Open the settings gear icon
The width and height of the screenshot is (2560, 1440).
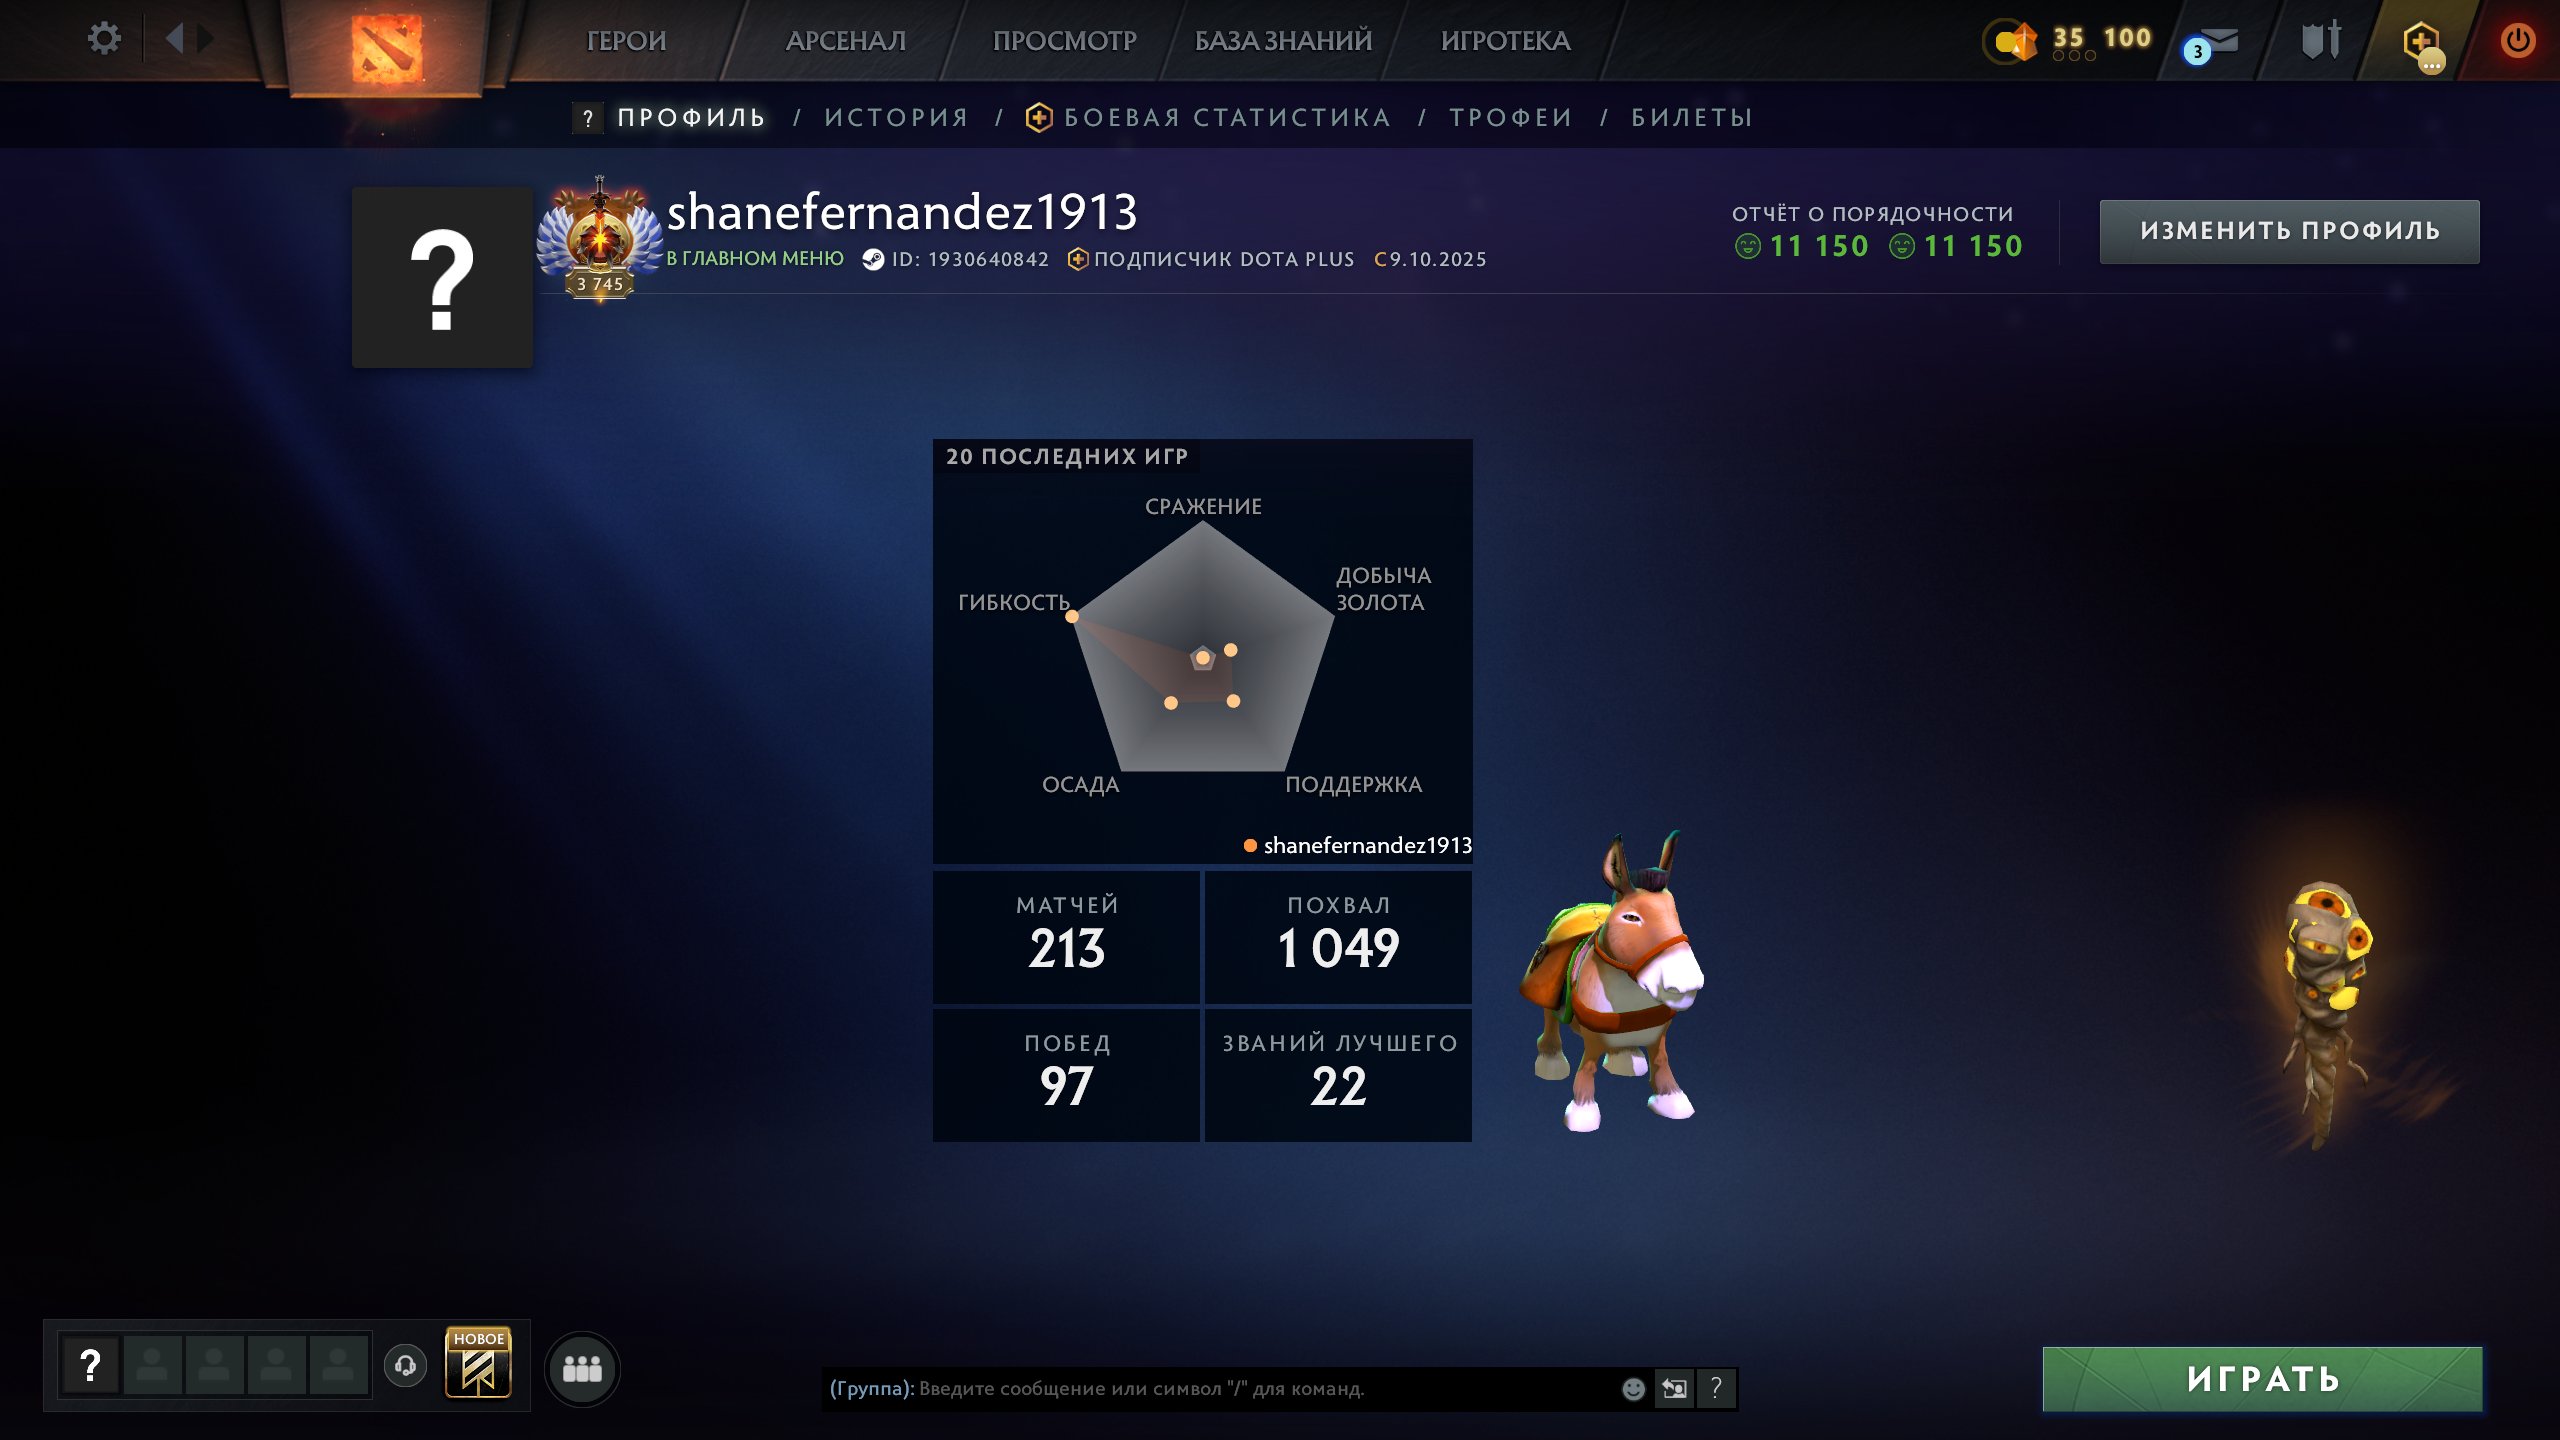[x=104, y=39]
